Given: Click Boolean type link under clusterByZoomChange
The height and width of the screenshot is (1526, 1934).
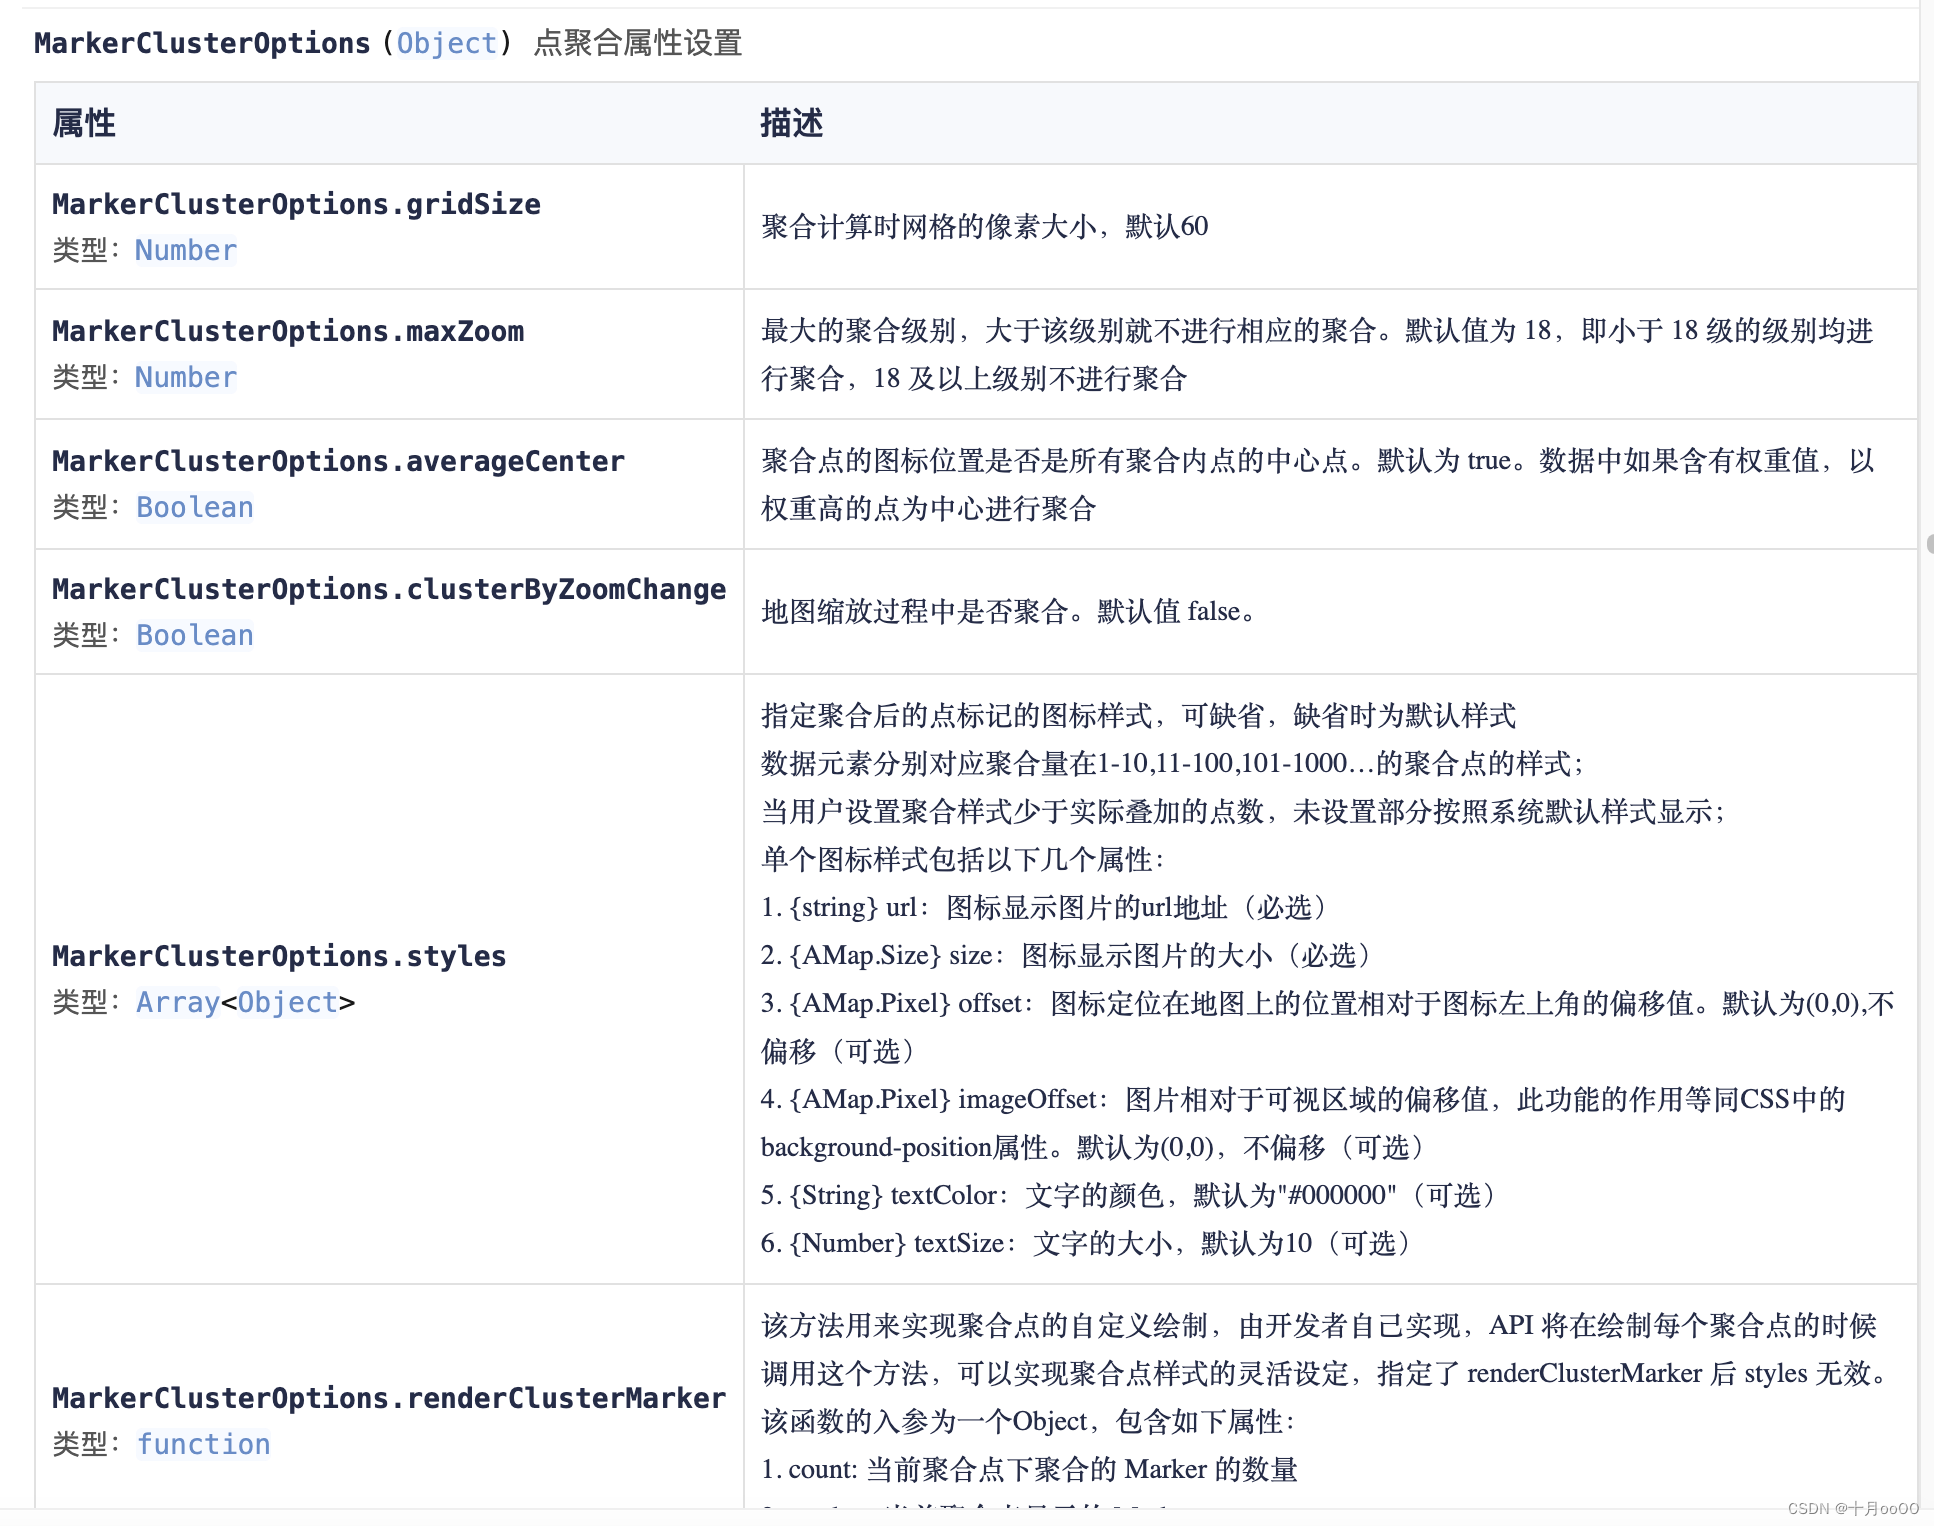Looking at the screenshot, I should click(x=195, y=635).
